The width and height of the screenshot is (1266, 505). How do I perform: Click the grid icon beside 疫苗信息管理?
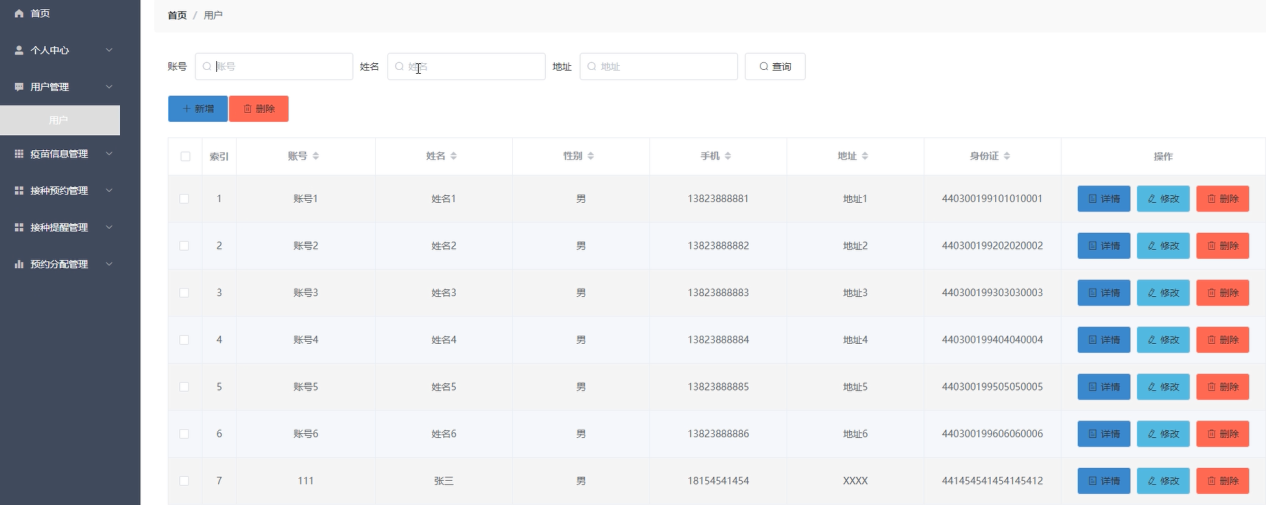[x=19, y=154]
